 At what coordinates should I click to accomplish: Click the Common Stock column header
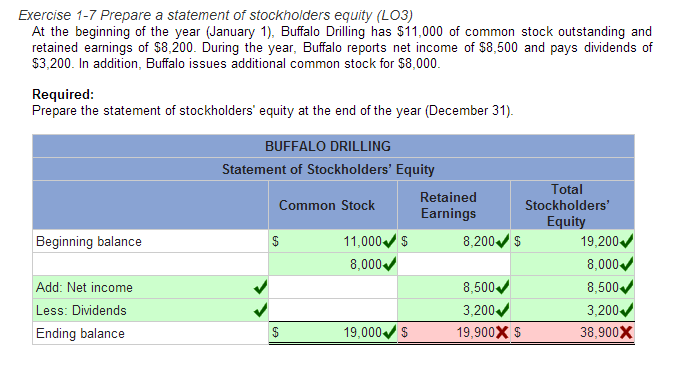[327, 205]
